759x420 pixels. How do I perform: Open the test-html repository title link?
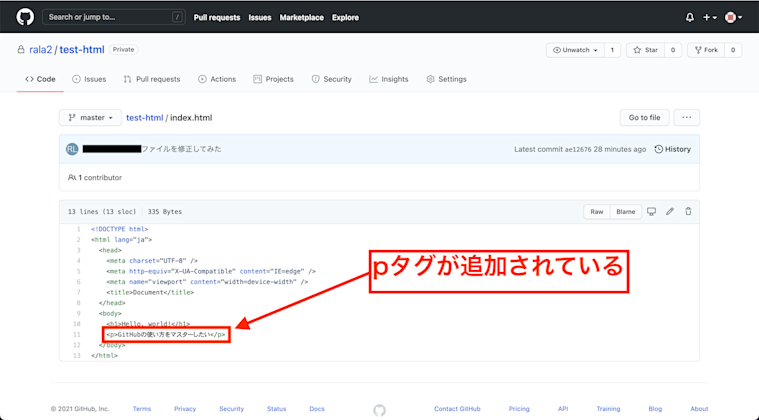pos(82,49)
